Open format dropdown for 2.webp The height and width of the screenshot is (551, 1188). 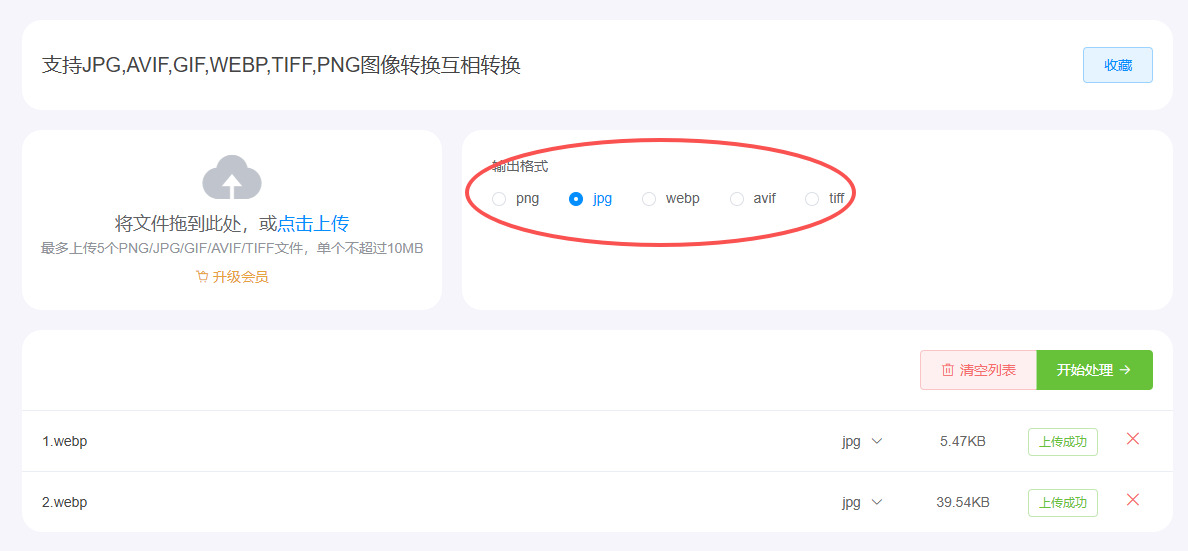862,502
